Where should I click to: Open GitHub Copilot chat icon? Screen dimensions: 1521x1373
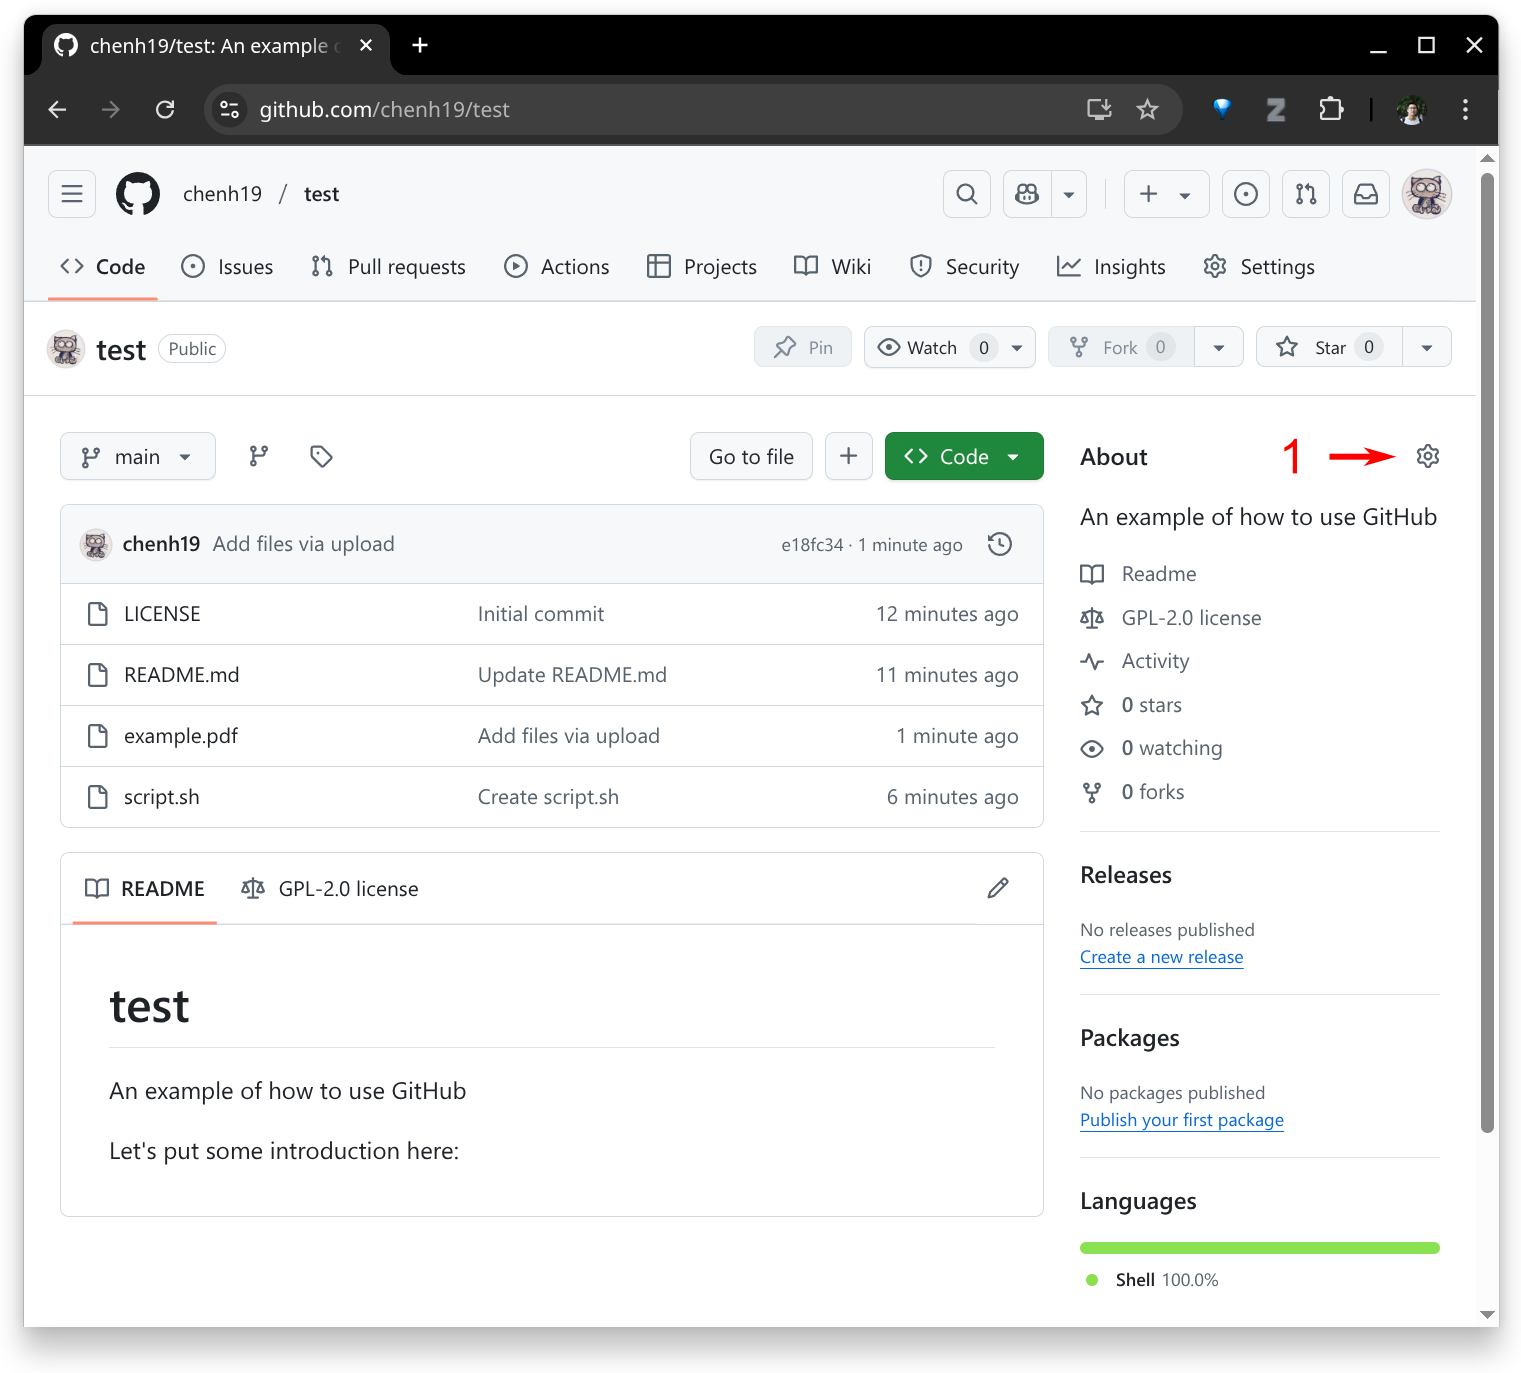click(x=1027, y=194)
